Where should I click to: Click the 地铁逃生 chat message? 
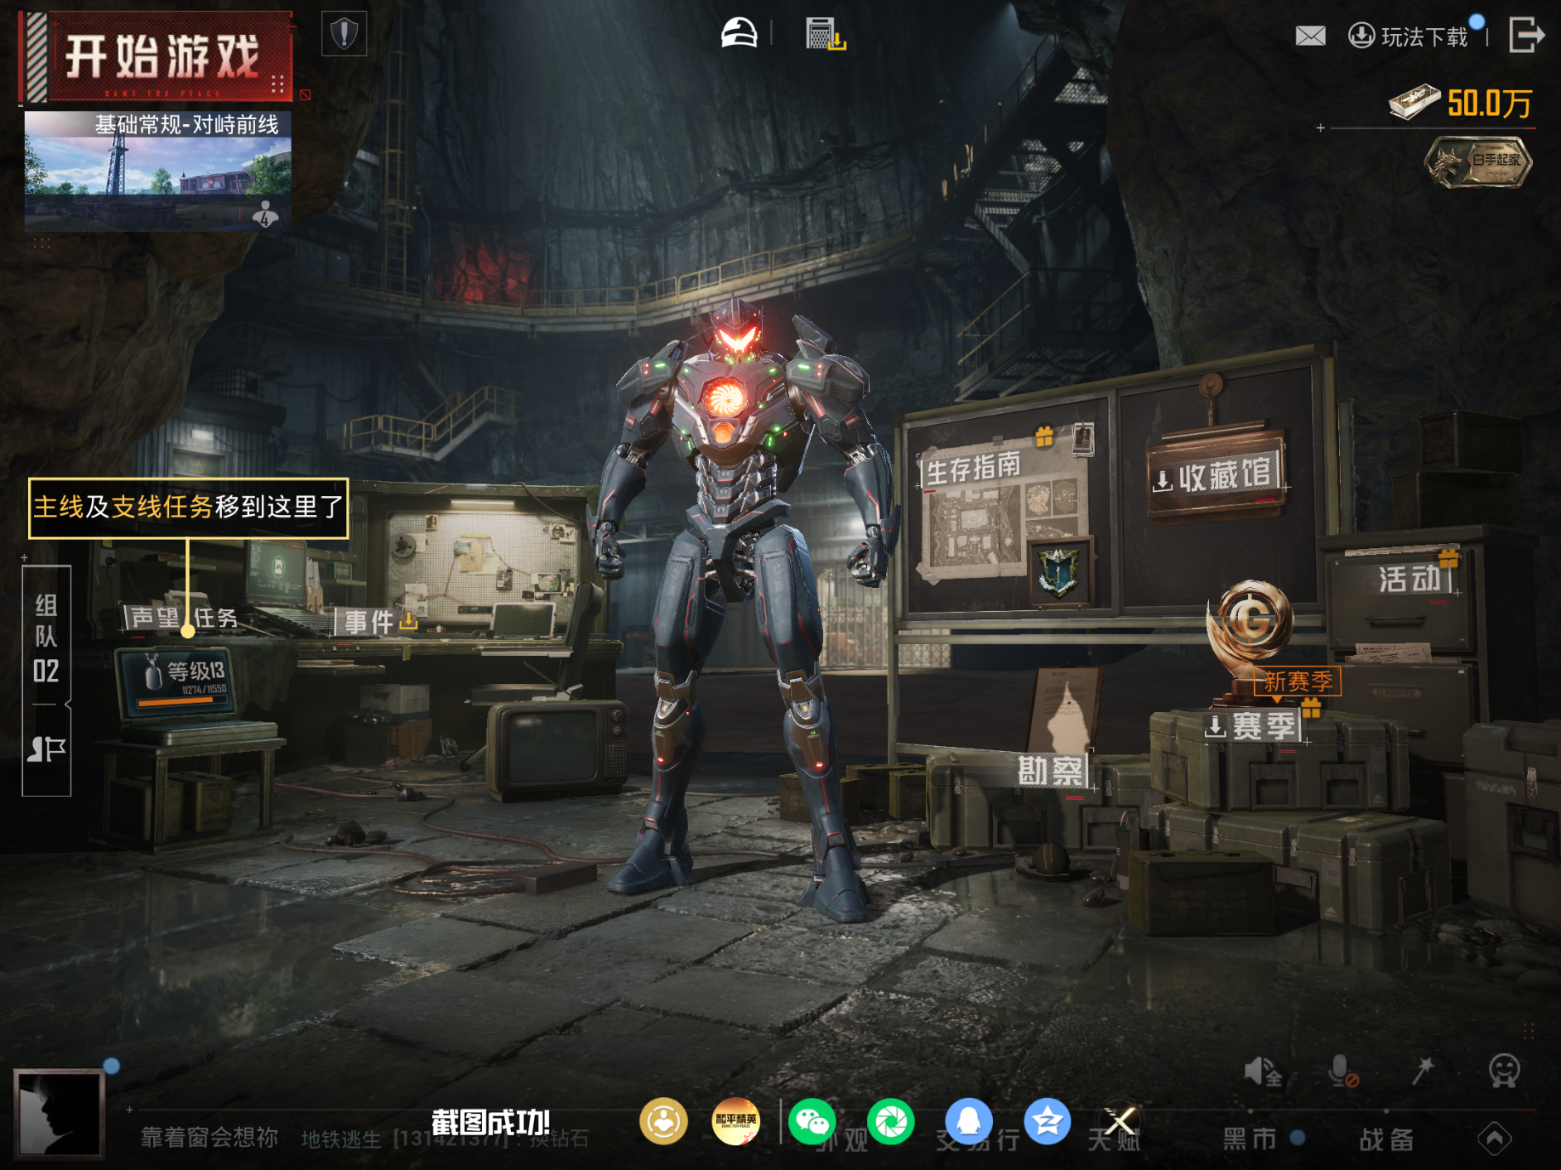pos(445,1139)
